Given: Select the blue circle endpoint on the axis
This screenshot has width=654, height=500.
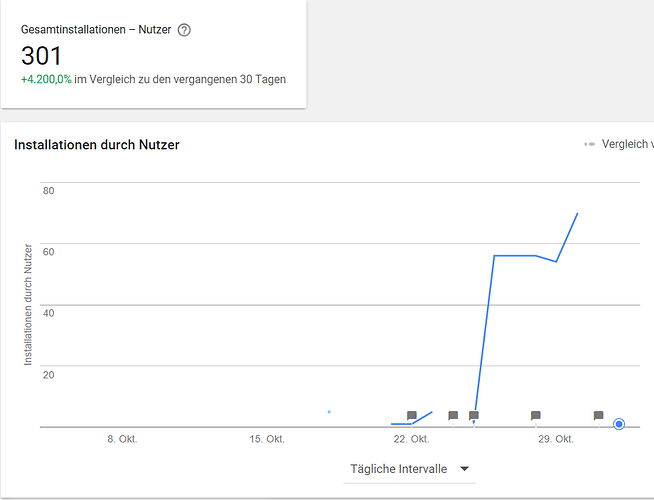Looking at the screenshot, I should [619, 424].
